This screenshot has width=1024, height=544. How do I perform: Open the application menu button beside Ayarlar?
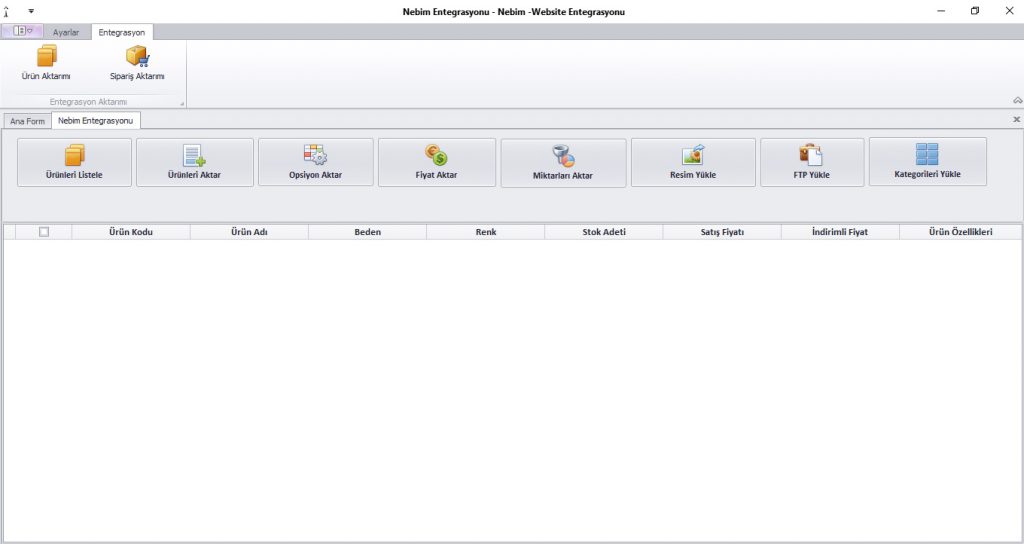click(x=22, y=31)
